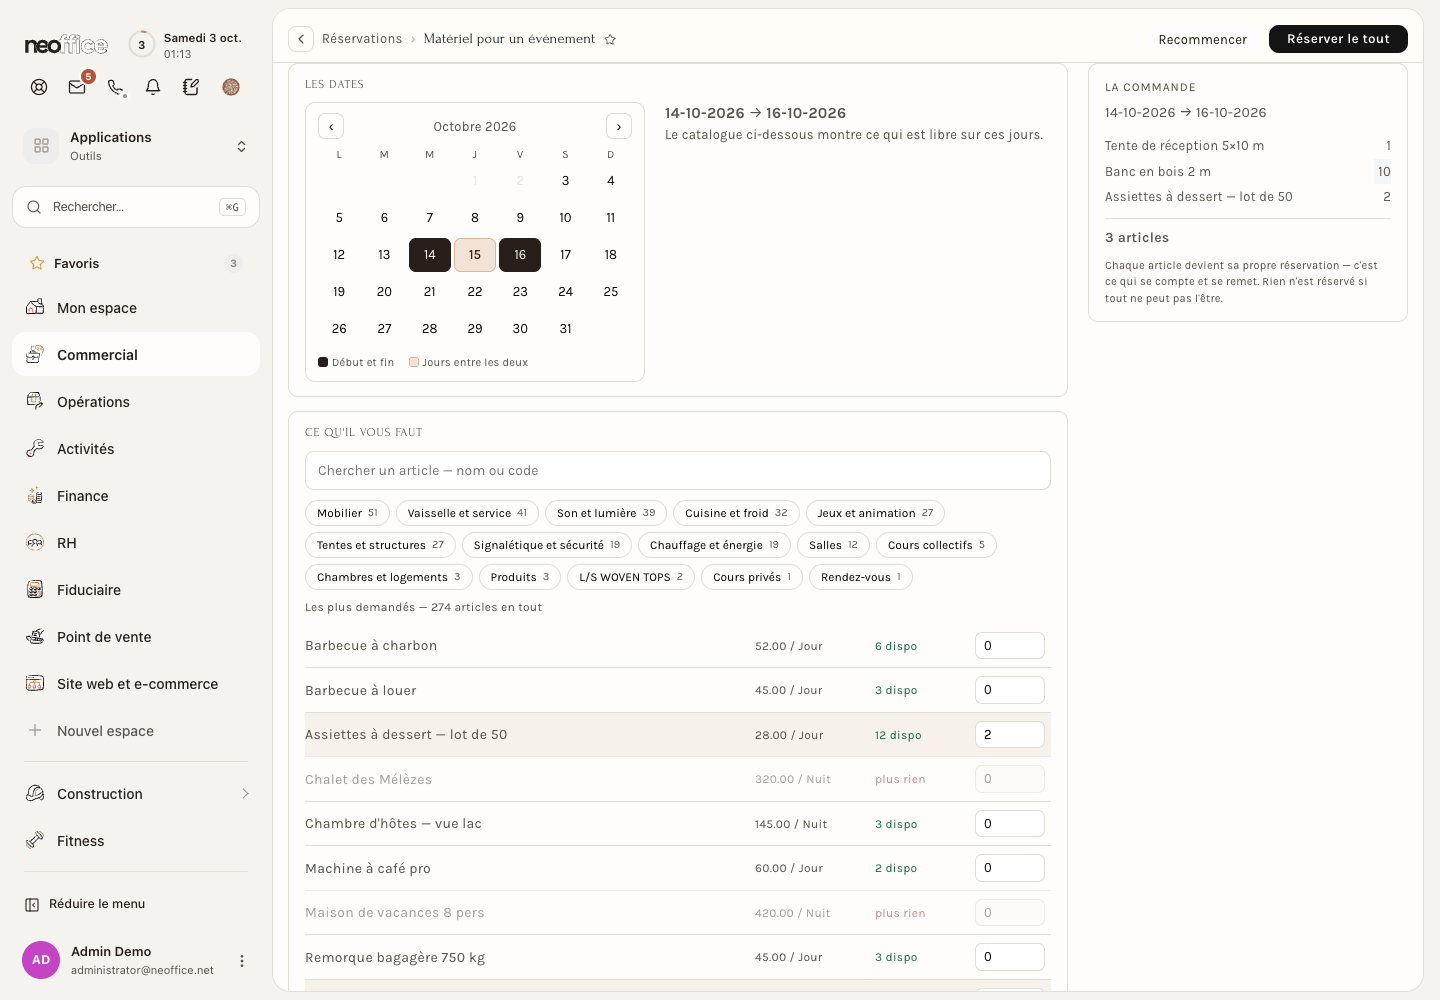1440x1000 pixels.
Task: Toggle the Vaisselle et service filter
Action: coord(467,513)
